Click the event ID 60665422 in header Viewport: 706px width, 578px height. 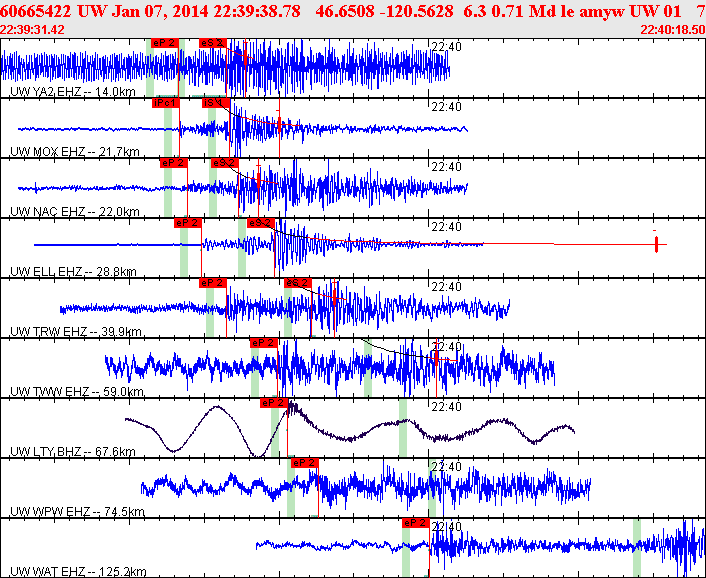[36, 11]
